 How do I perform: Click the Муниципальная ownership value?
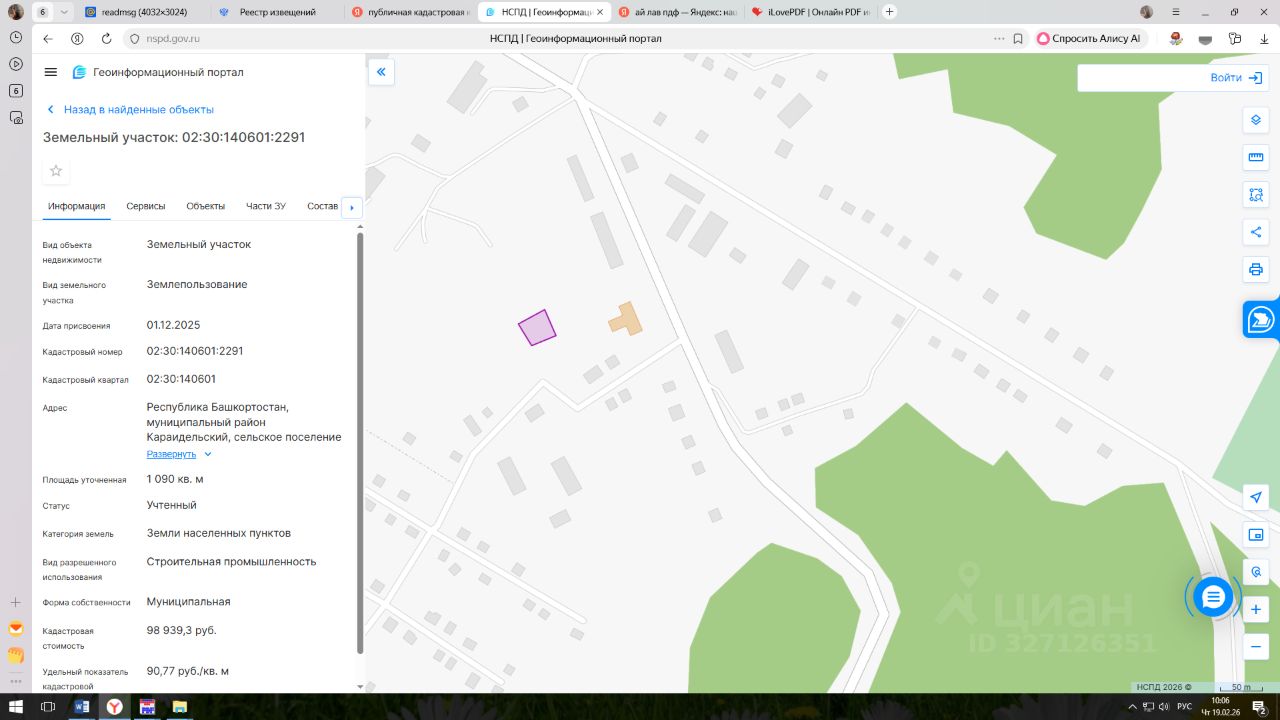[189, 601]
